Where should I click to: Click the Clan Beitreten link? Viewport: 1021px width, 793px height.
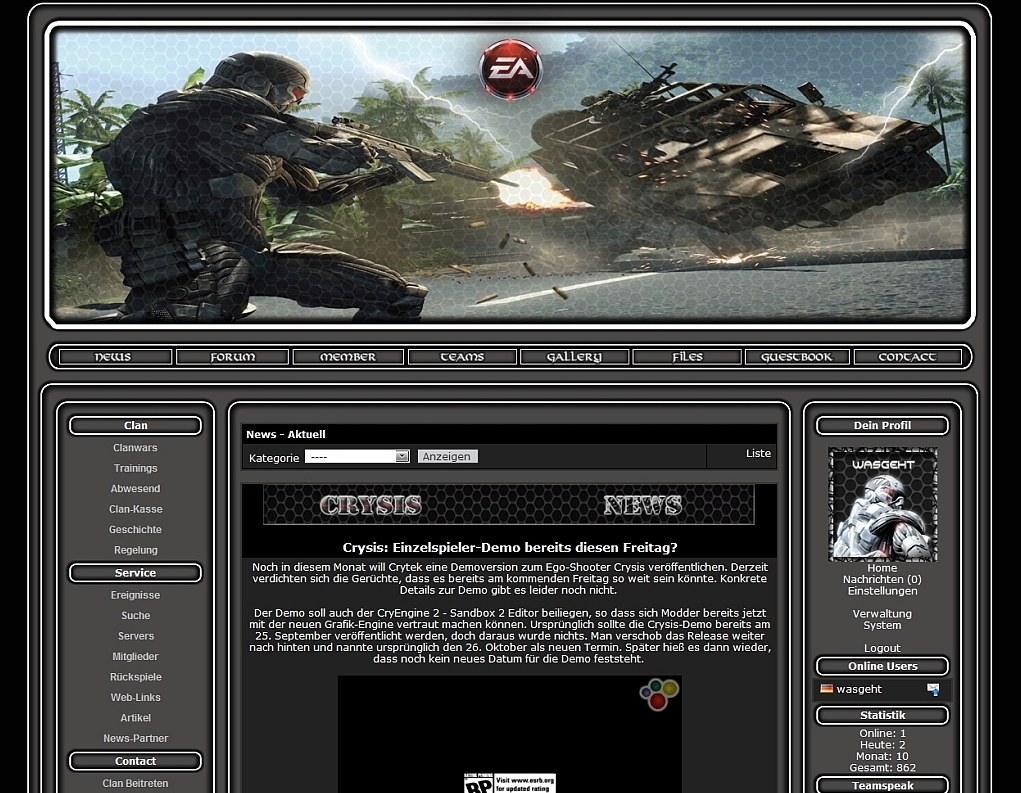coord(135,783)
